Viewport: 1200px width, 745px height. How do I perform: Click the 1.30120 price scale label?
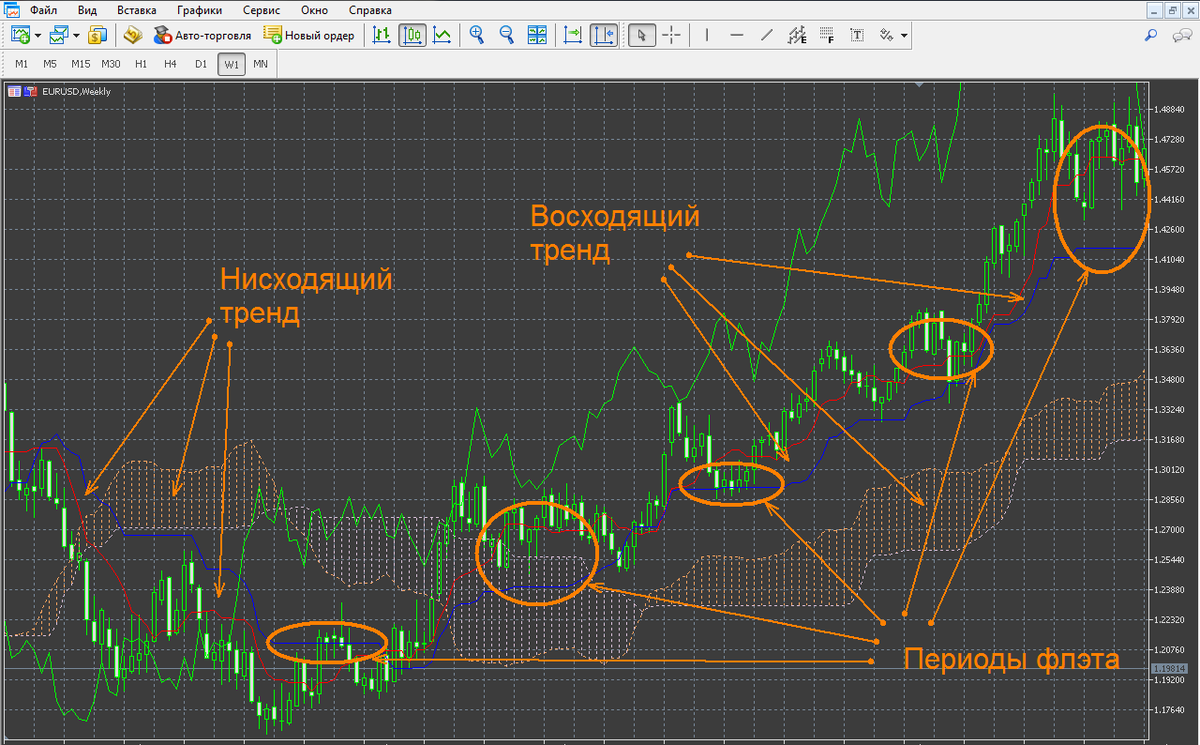click(1170, 469)
